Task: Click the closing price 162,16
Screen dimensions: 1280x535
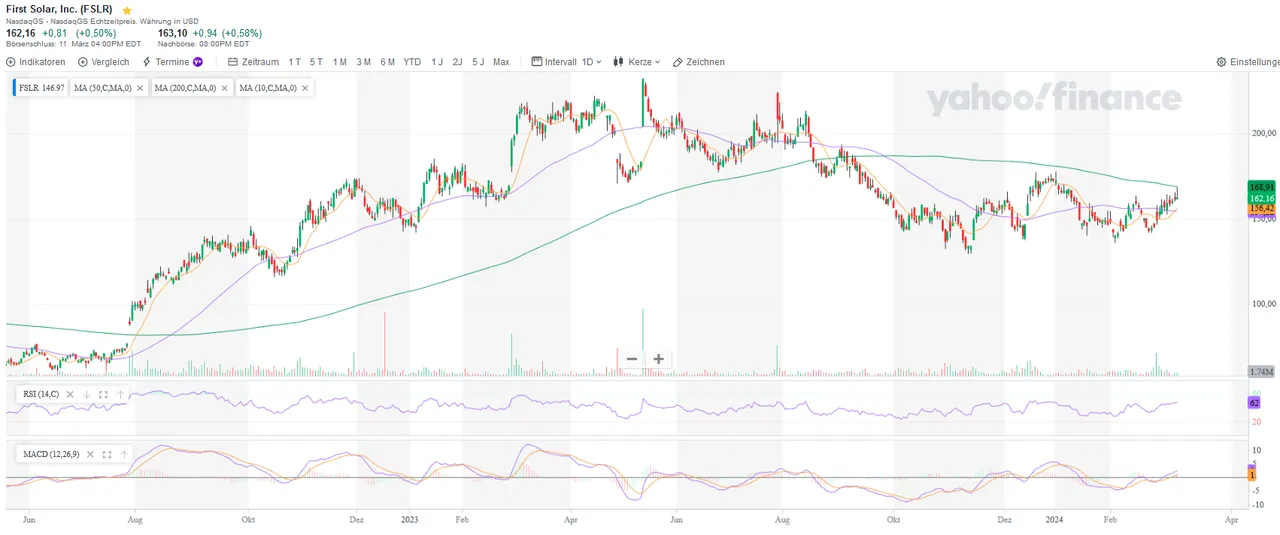Action: pyautogui.click(x=21, y=33)
